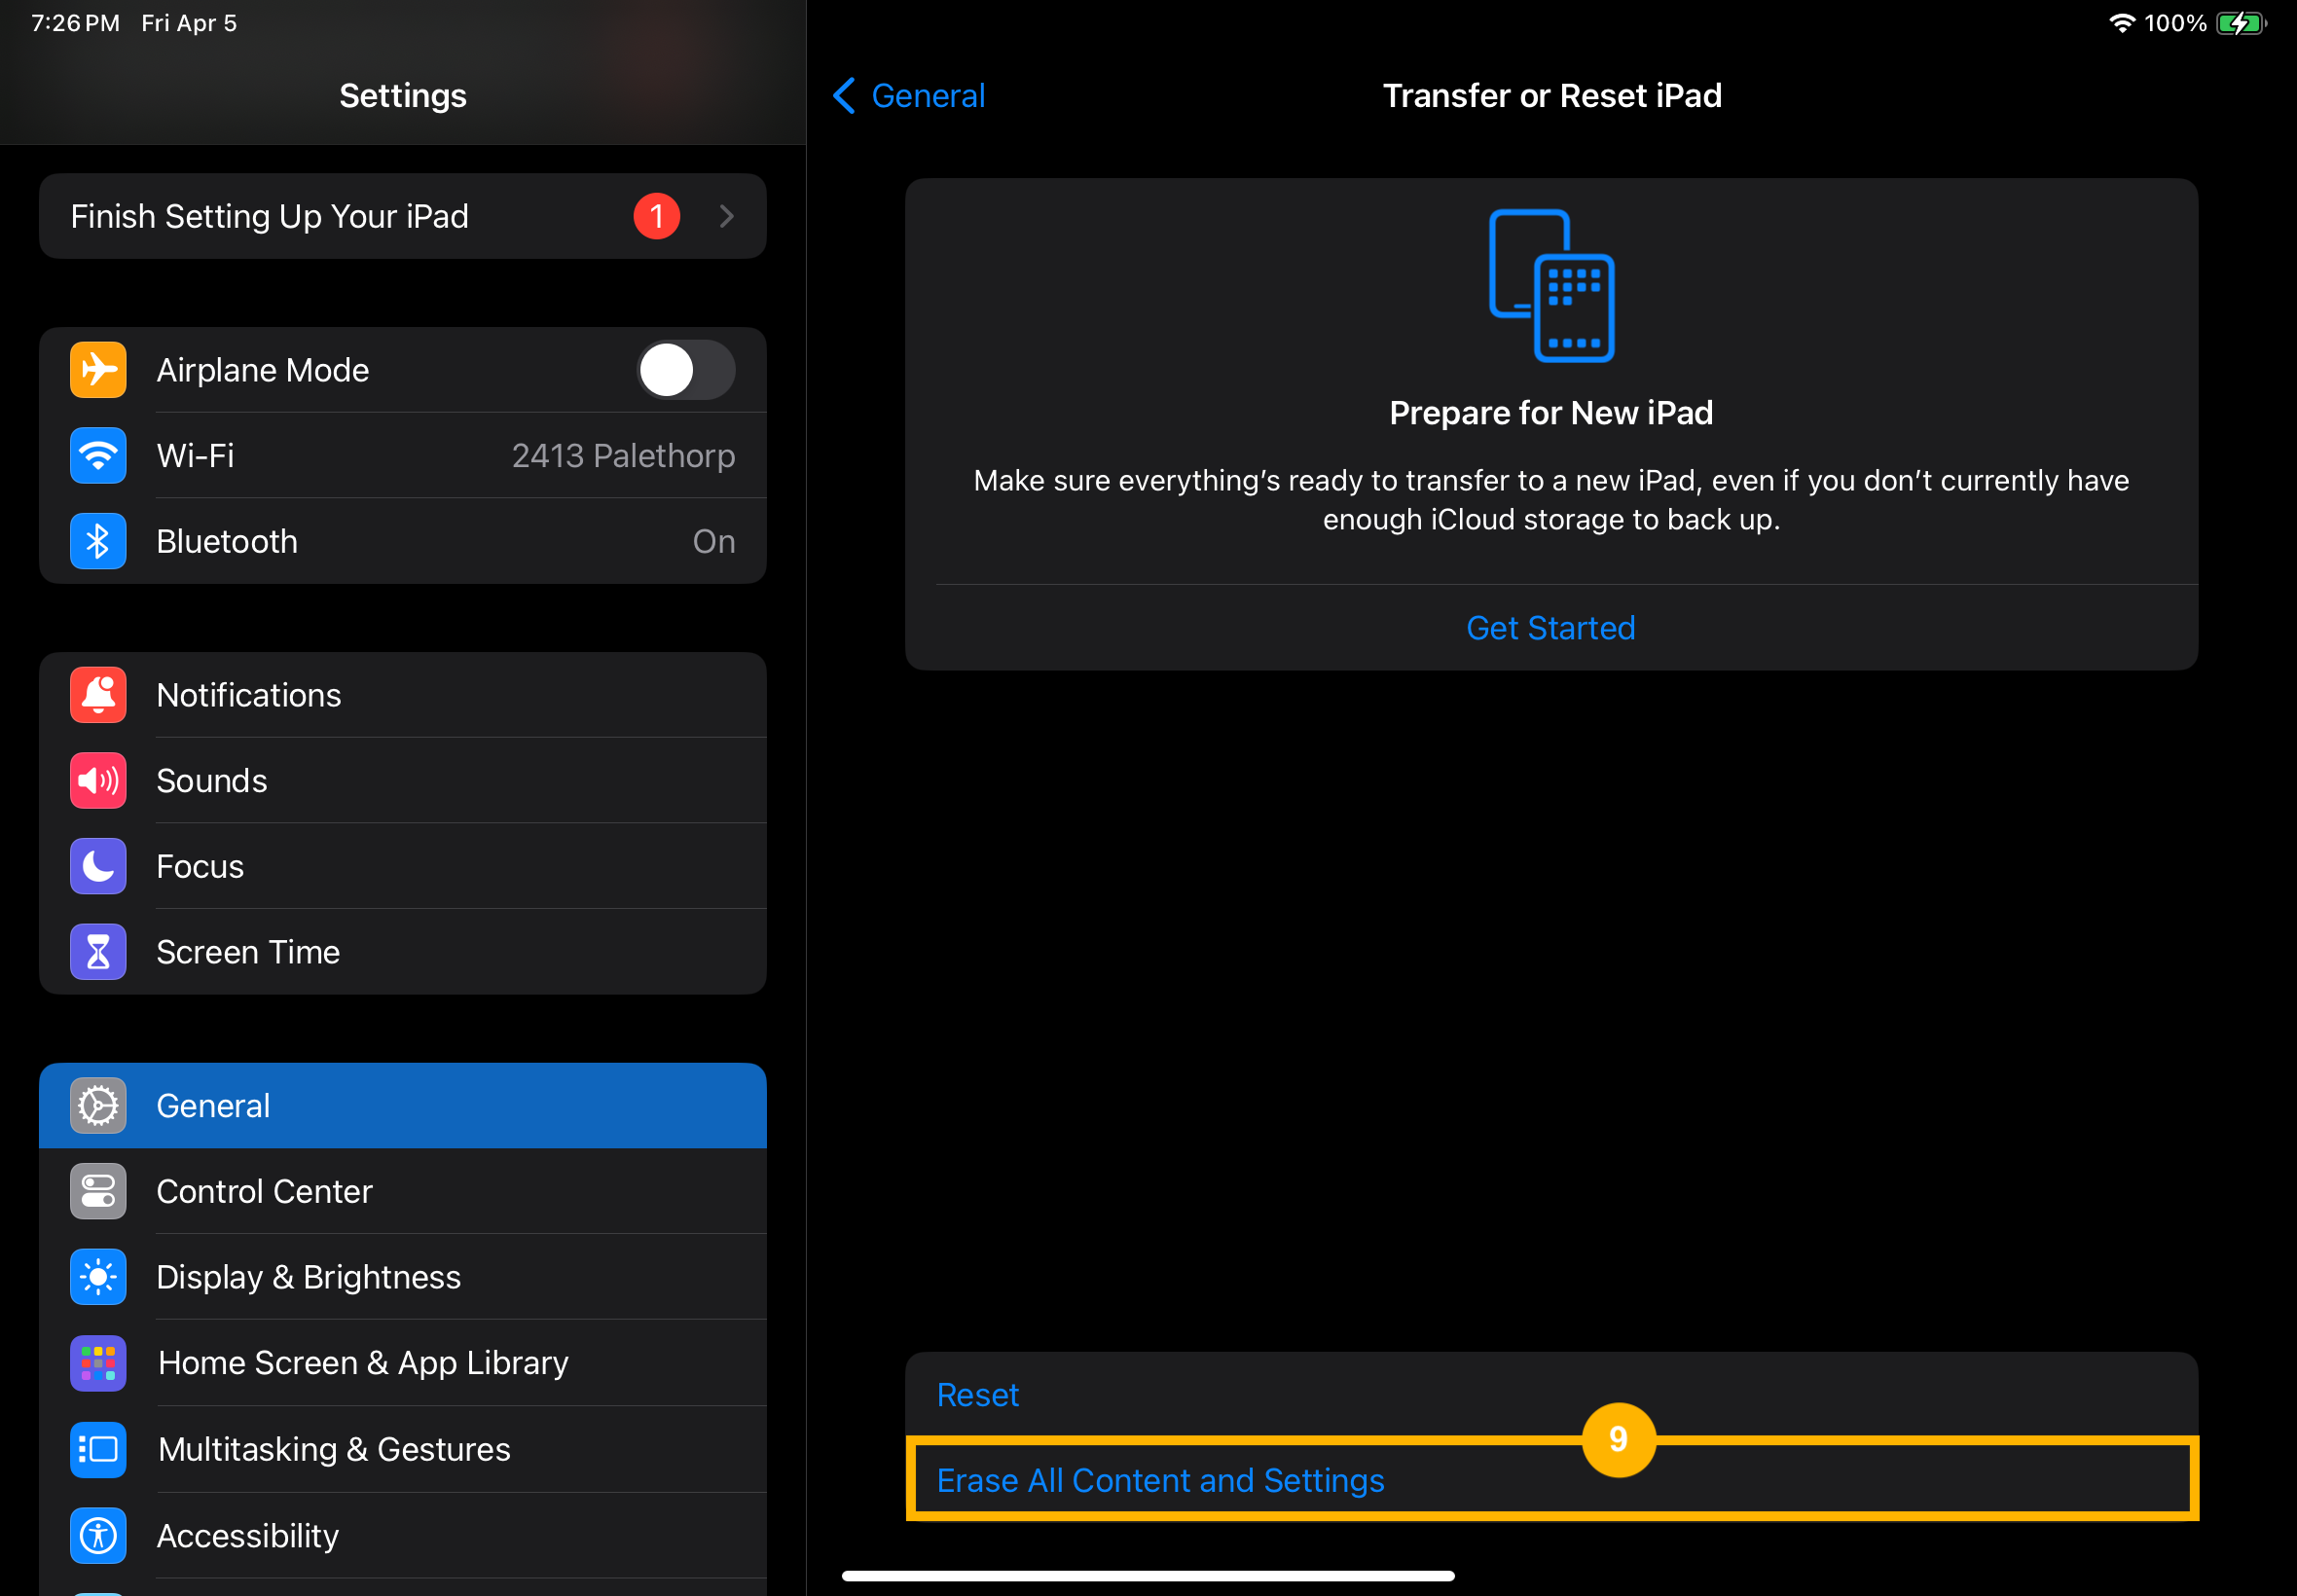Tap the home indicator bar
Viewport: 2297px width, 1596px height.
1148,1576
